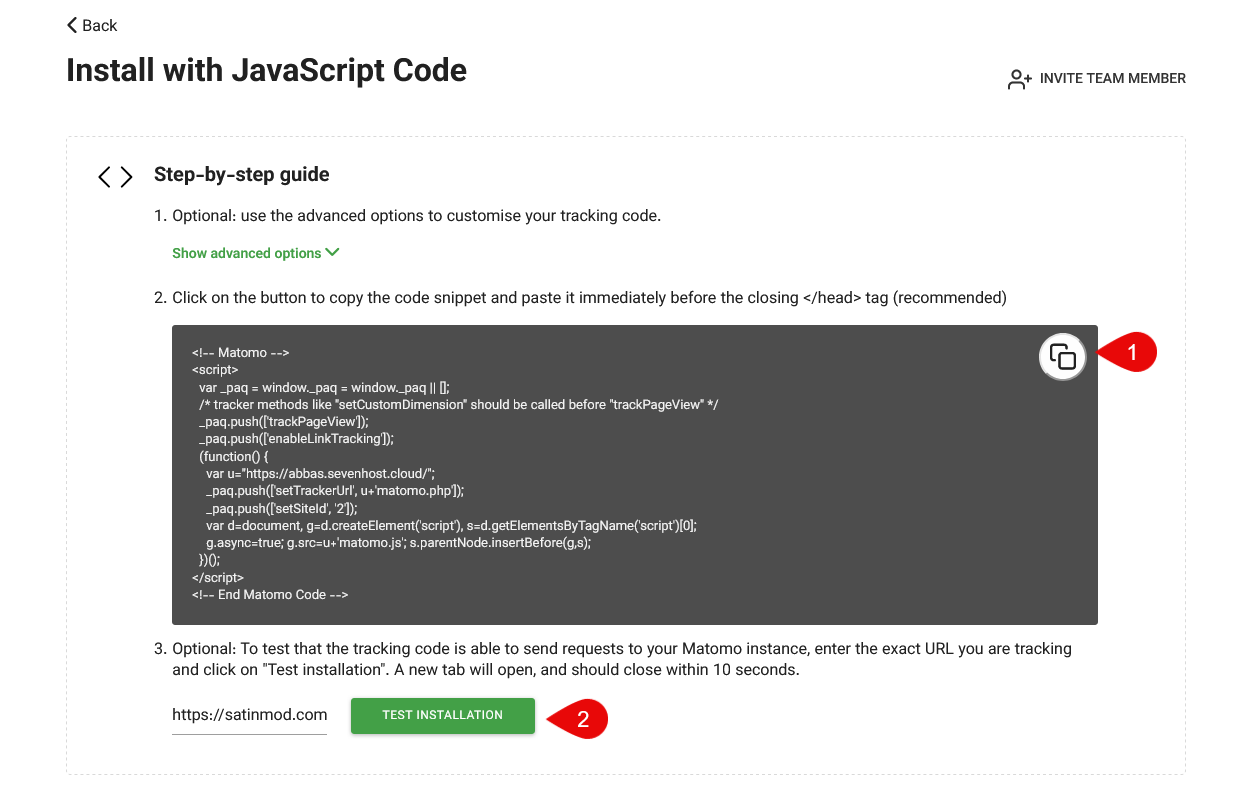Click the code brackets icon beside Step-by-step guide
1244x785 pixels.
tap(115, 177)
